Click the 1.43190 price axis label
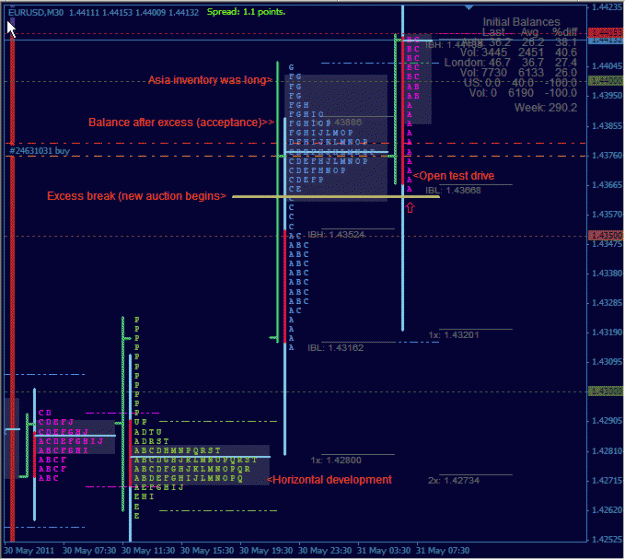The height and width of the screenshot is (560, 625). point(607,332)
